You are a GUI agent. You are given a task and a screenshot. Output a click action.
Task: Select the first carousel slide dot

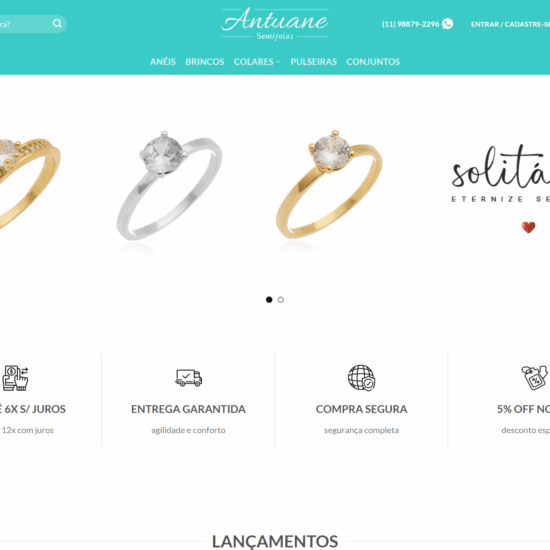tap(269, 300)
